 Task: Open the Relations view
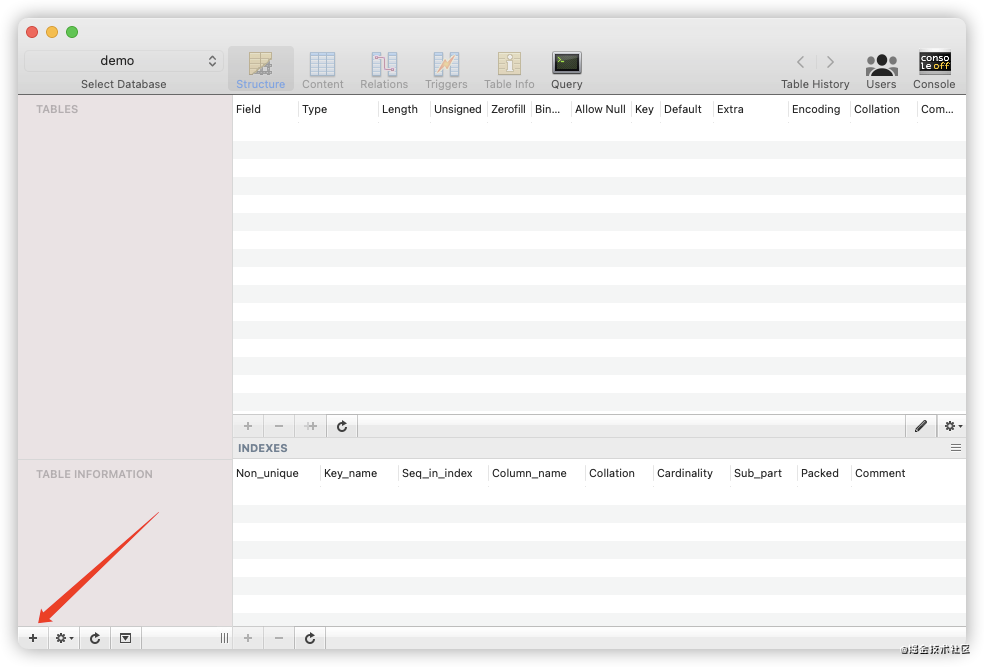[x=384, y=70]
